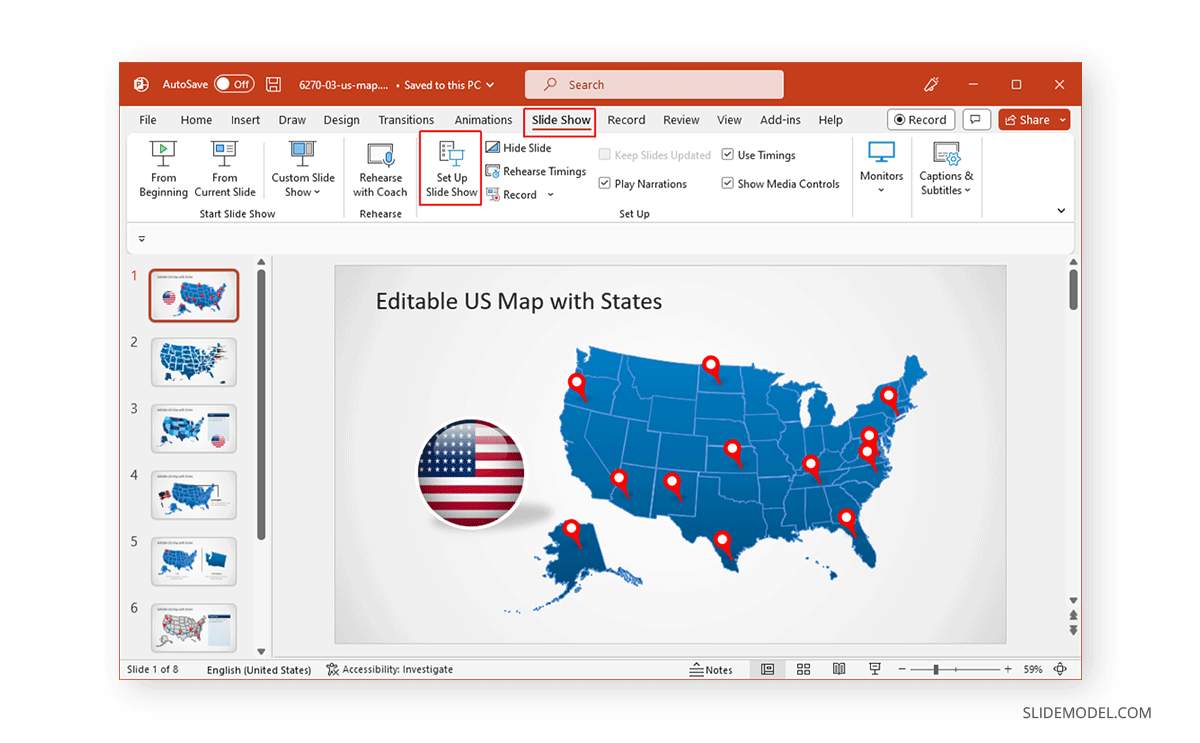Open the Share dropdown arrow
The width and height of the screenshot is (1200, 743).
click(x=1062, y=119)
